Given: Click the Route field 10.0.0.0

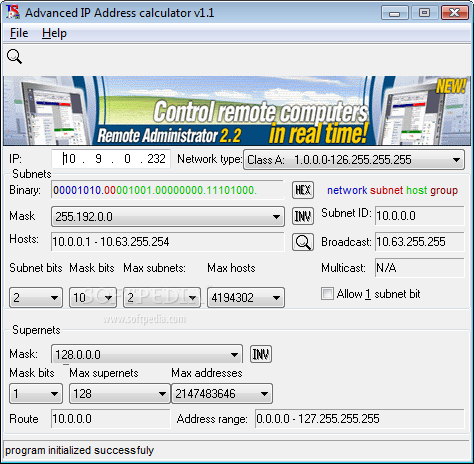Looking at the screenshot, I should tap(111, 419).
